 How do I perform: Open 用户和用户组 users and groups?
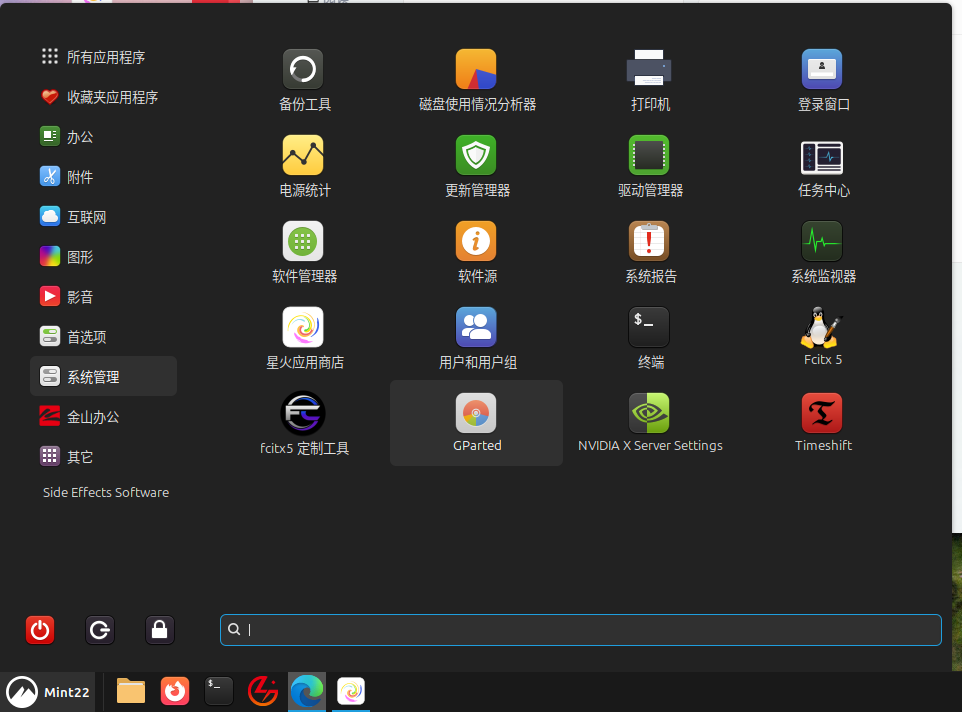click(477, 338)
